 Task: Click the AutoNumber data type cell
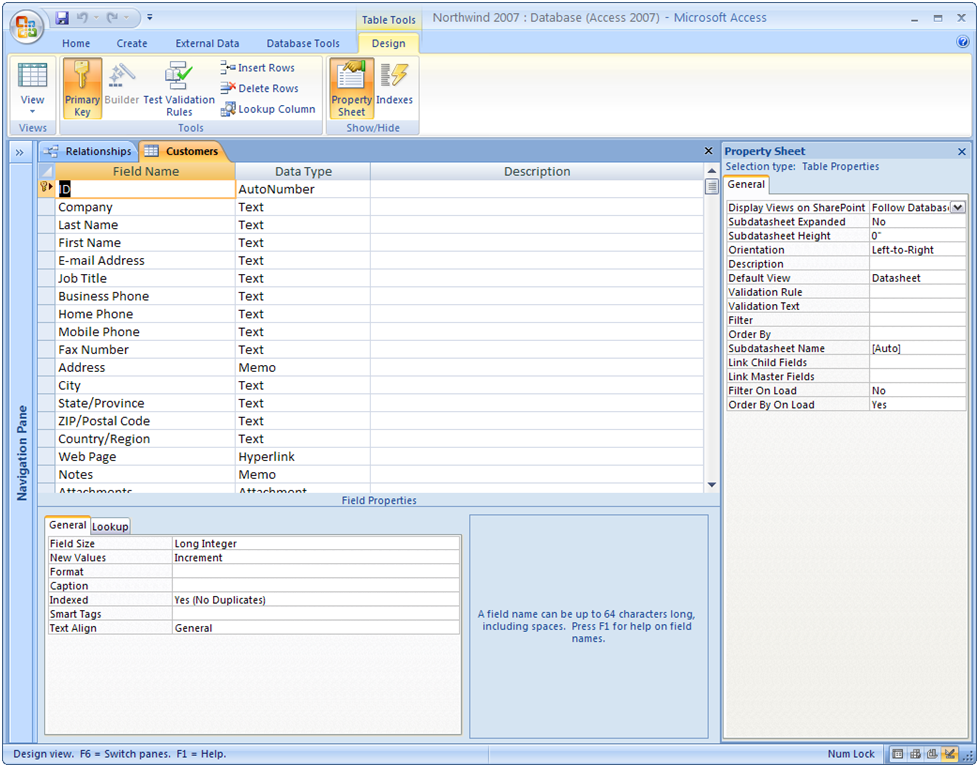pos(303,189)
